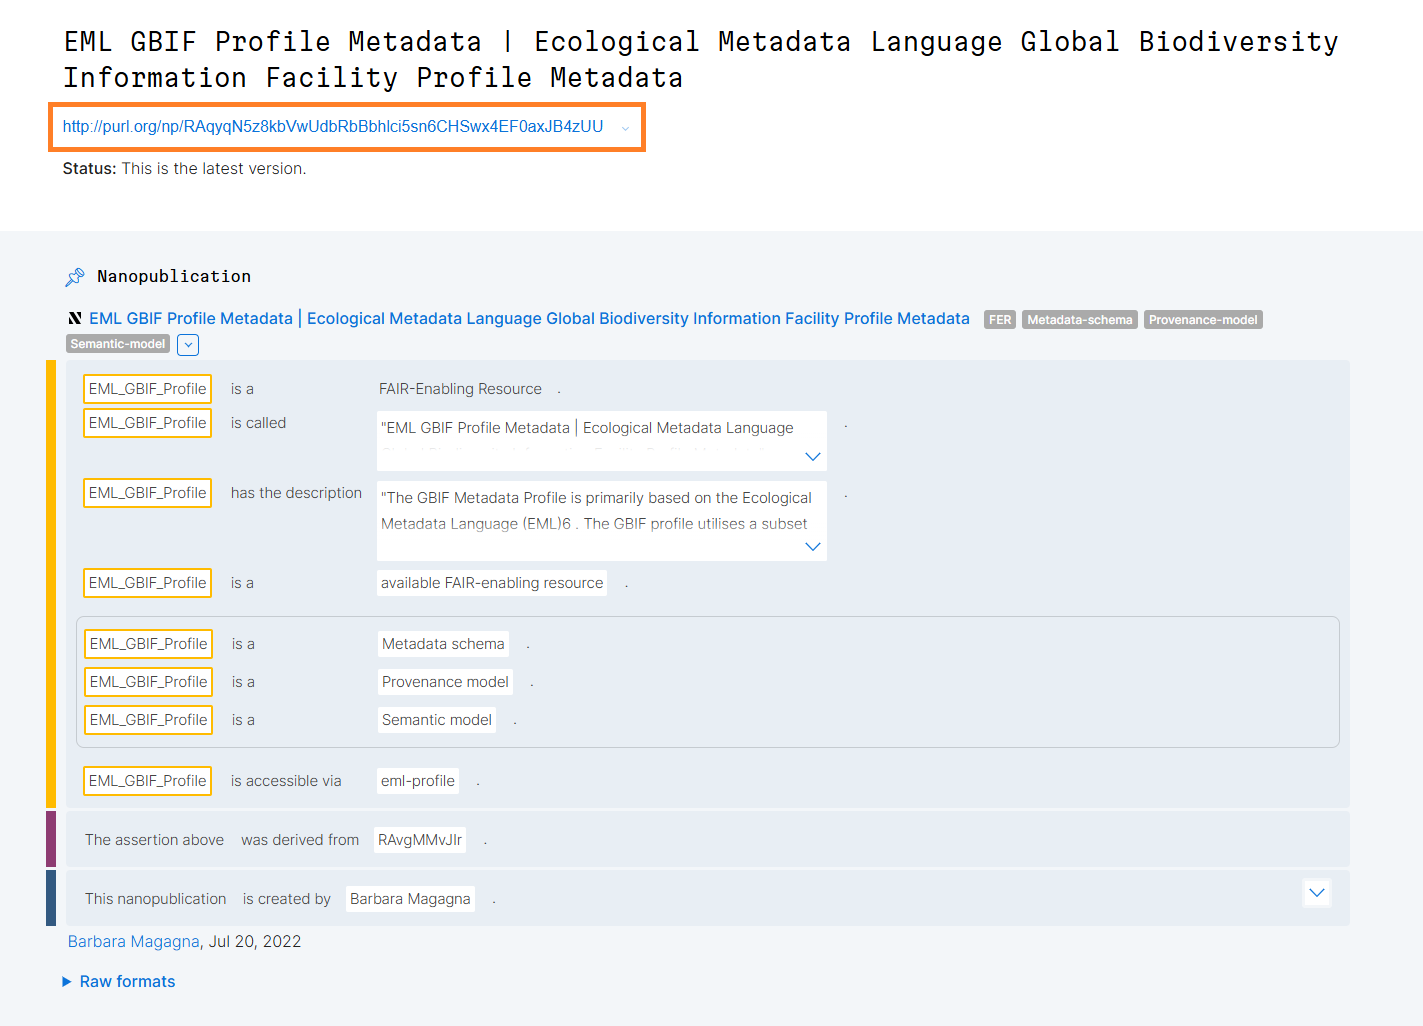Click 'is a' in the Provenance model row

[x=243, y=682]
